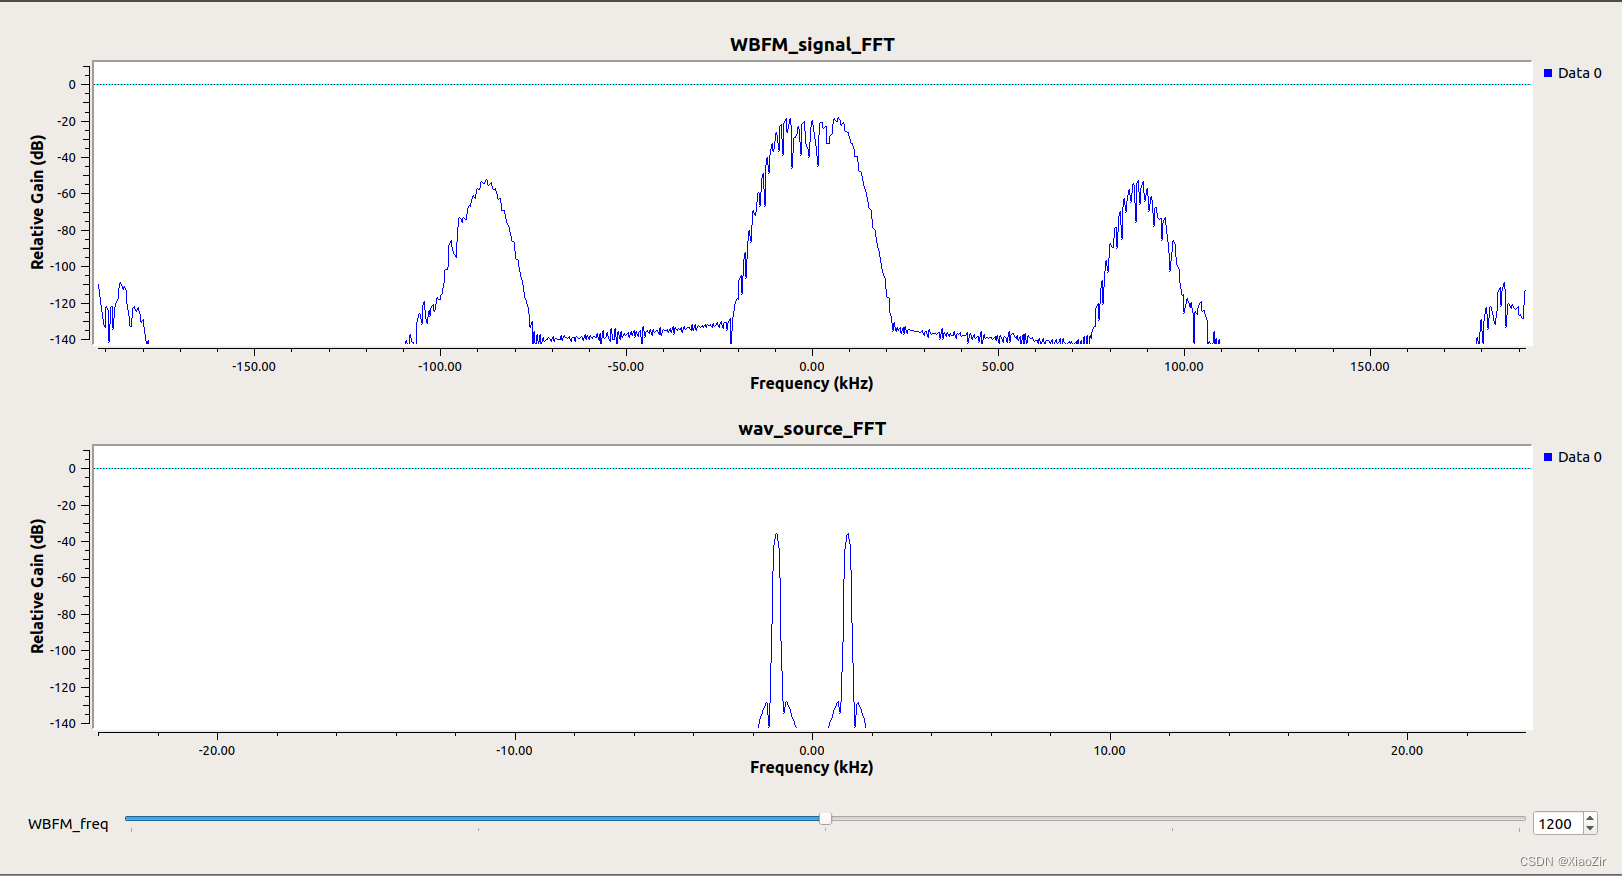
Task: Click the WBFM_freq label
Action: tap(68, 824)
